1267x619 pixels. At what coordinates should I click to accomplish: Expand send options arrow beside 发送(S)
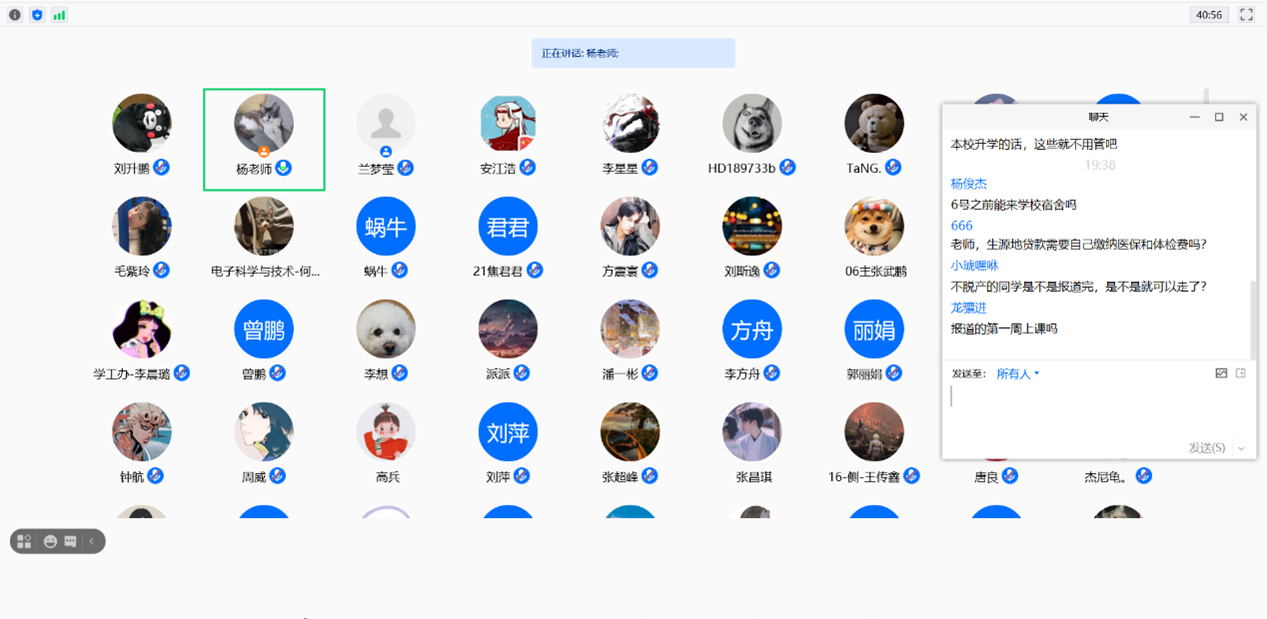click(1241, 448)
